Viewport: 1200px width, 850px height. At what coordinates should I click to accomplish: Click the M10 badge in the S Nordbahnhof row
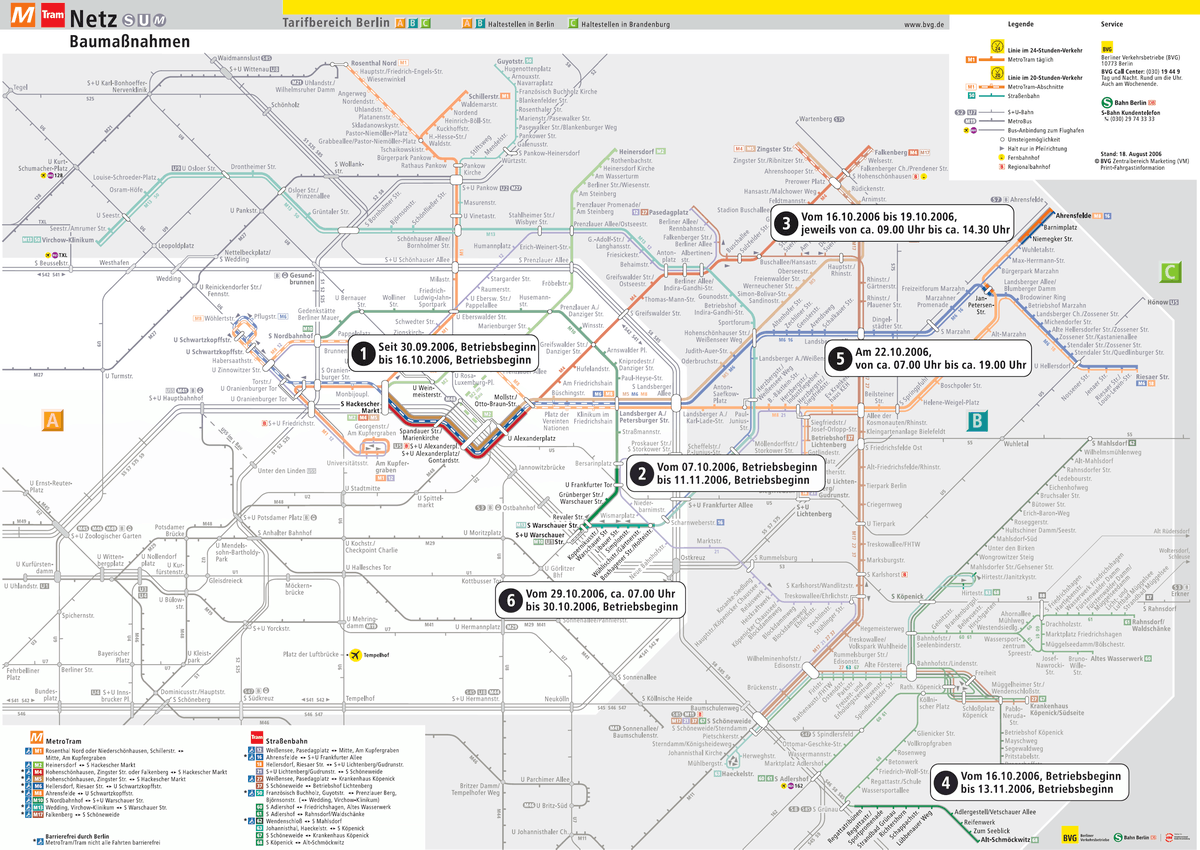tap(38, 801)
